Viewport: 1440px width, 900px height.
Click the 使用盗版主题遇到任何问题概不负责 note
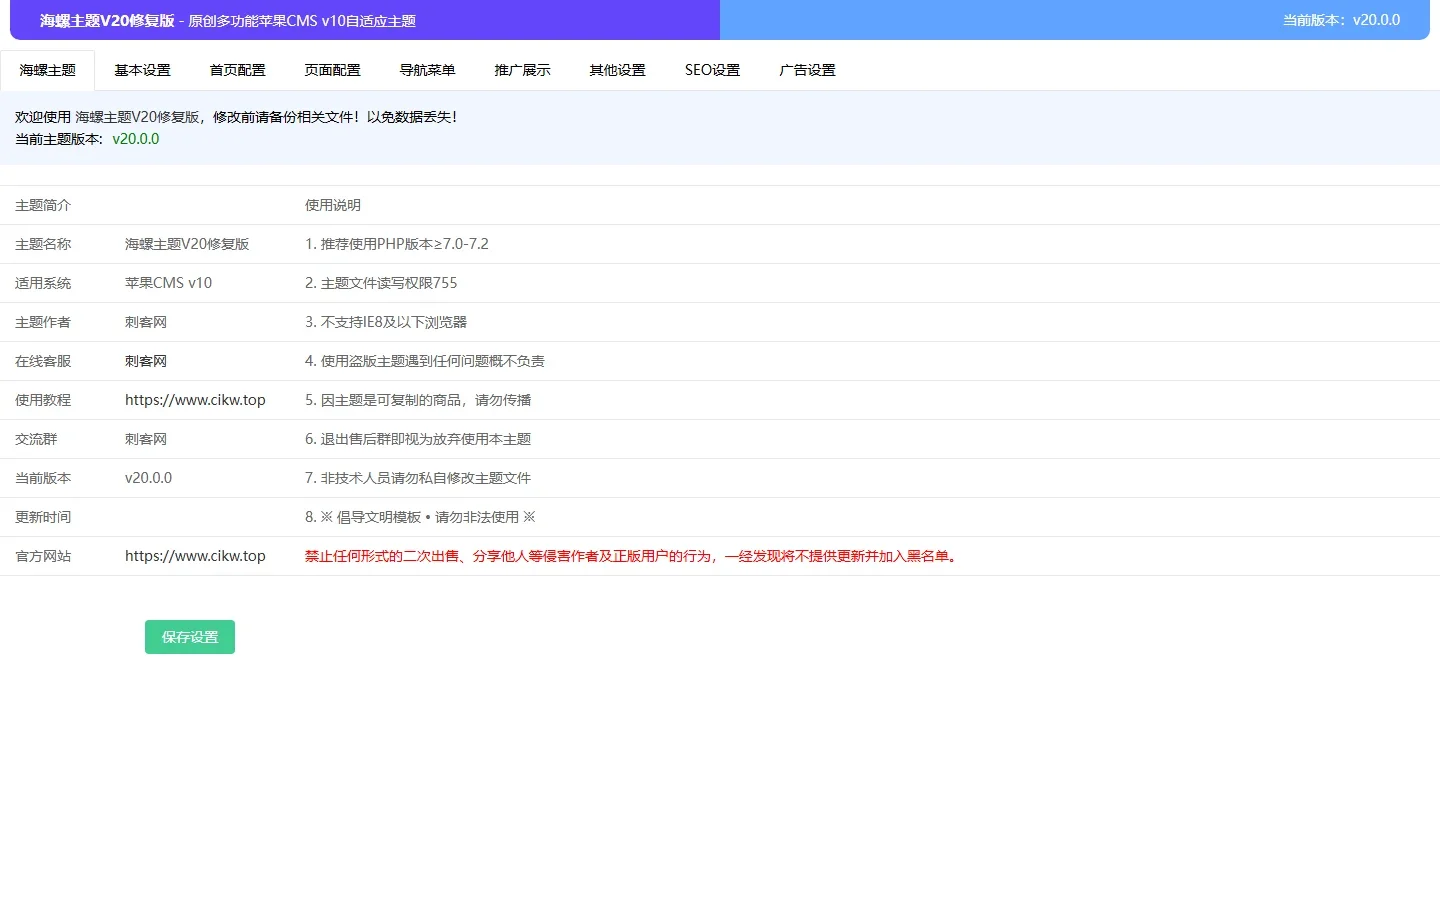[425, 361]
